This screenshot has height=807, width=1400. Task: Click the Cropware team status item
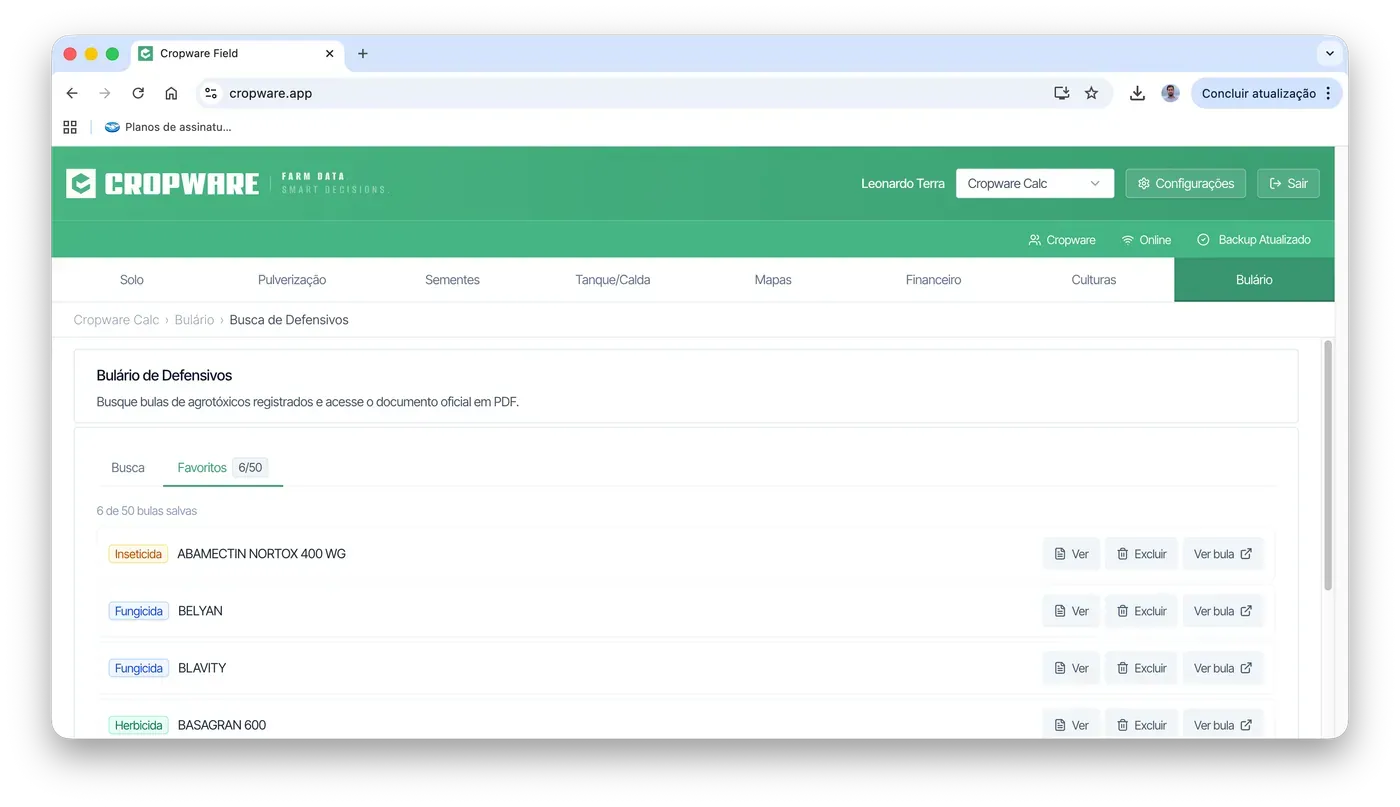click(x=1062, y=240)
